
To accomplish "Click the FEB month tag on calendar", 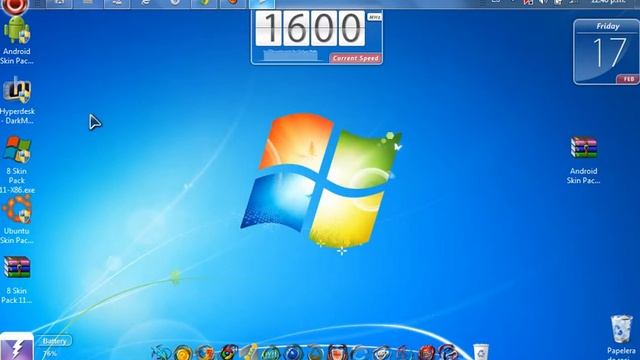I will 628,79.
